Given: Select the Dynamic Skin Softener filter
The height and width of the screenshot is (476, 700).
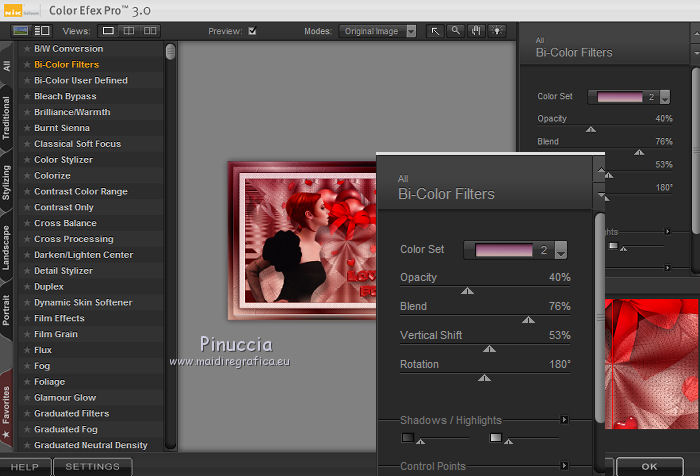Looking at the screenshot, I should [83, 302].
